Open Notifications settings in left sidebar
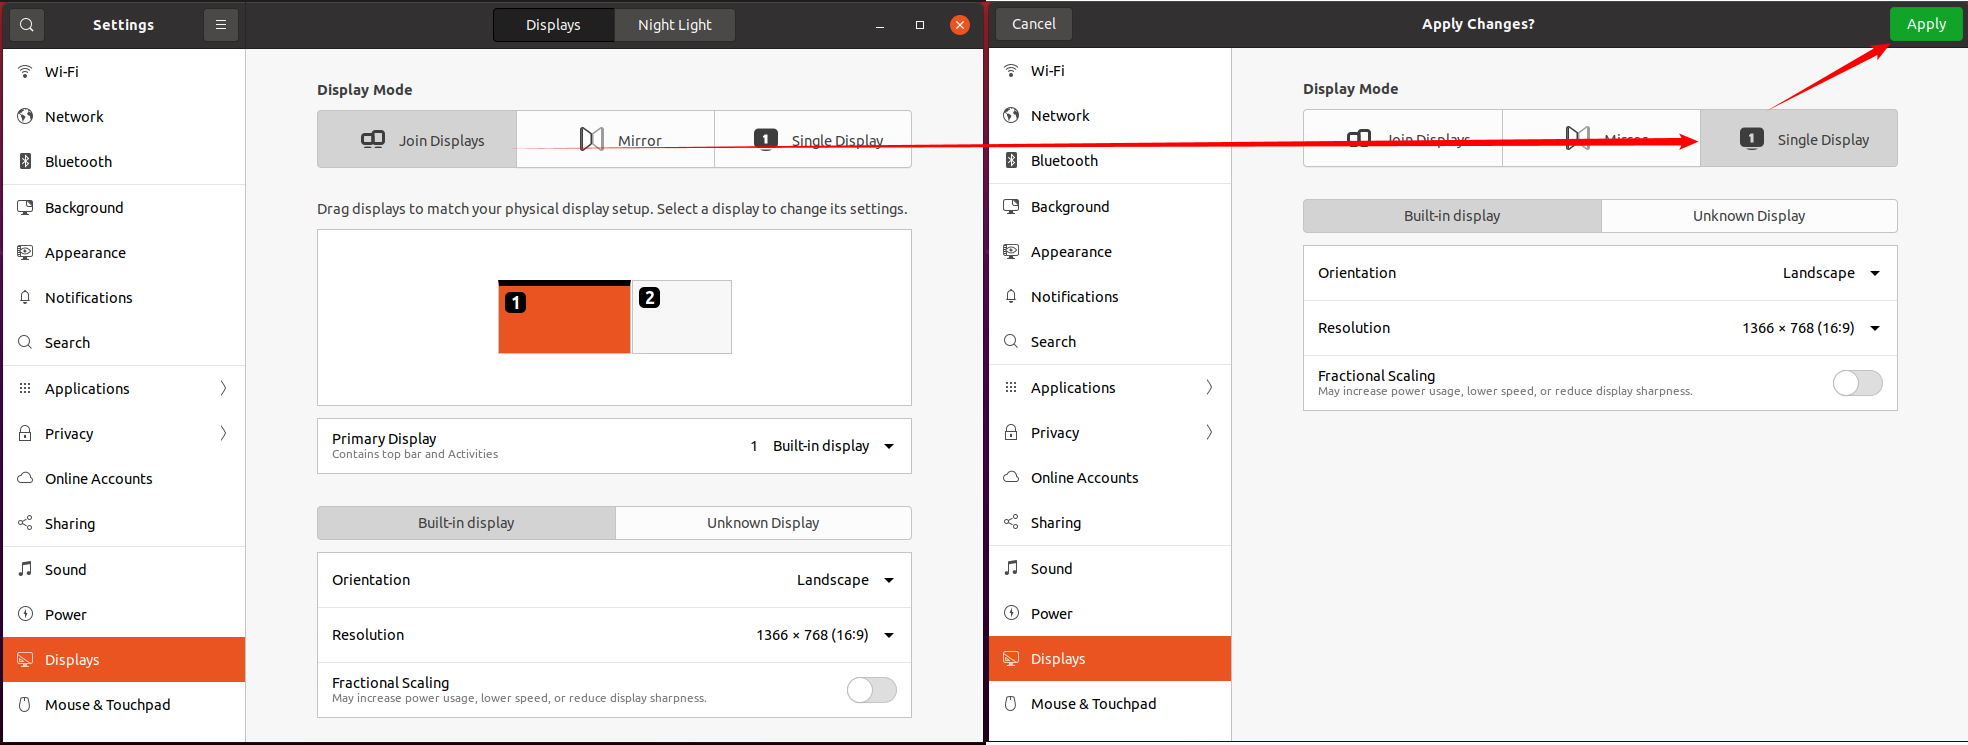Viewport: 1968px width, 745px height. click(124, 298)
